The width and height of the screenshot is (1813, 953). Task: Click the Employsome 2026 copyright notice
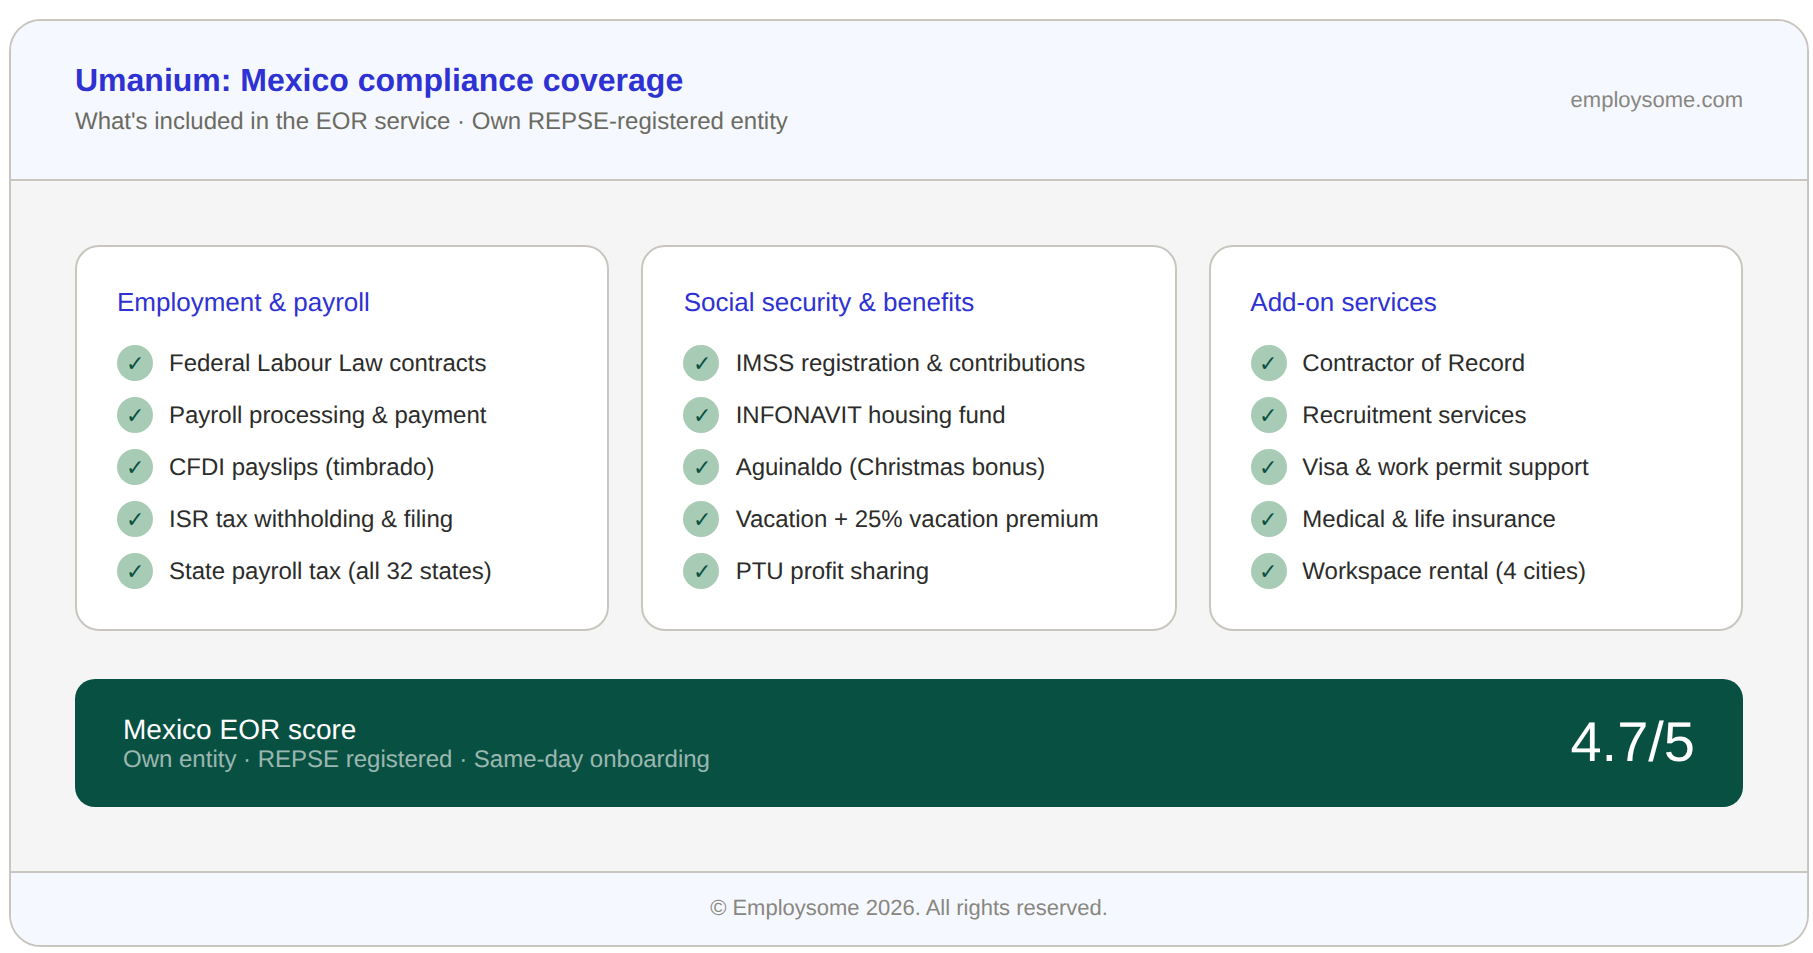point(907,907)
